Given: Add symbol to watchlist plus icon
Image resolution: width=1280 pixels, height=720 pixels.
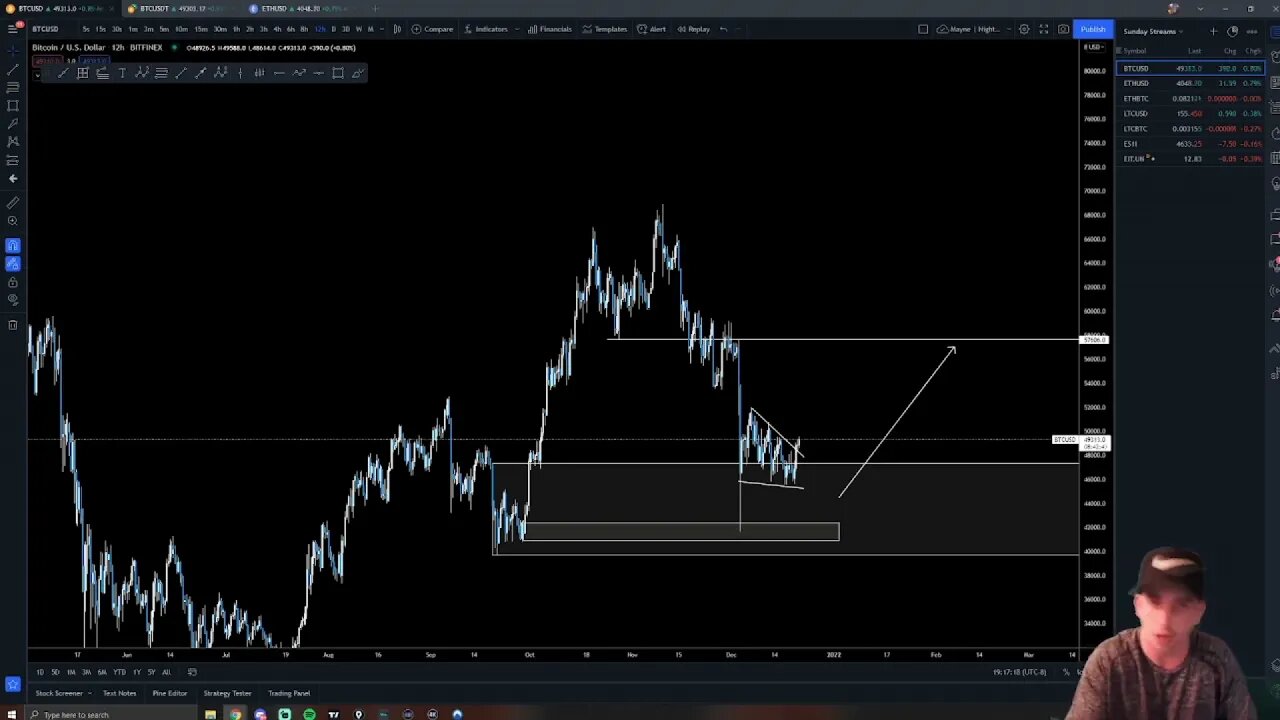Looking at the screenshot, I should (1213, 31).
